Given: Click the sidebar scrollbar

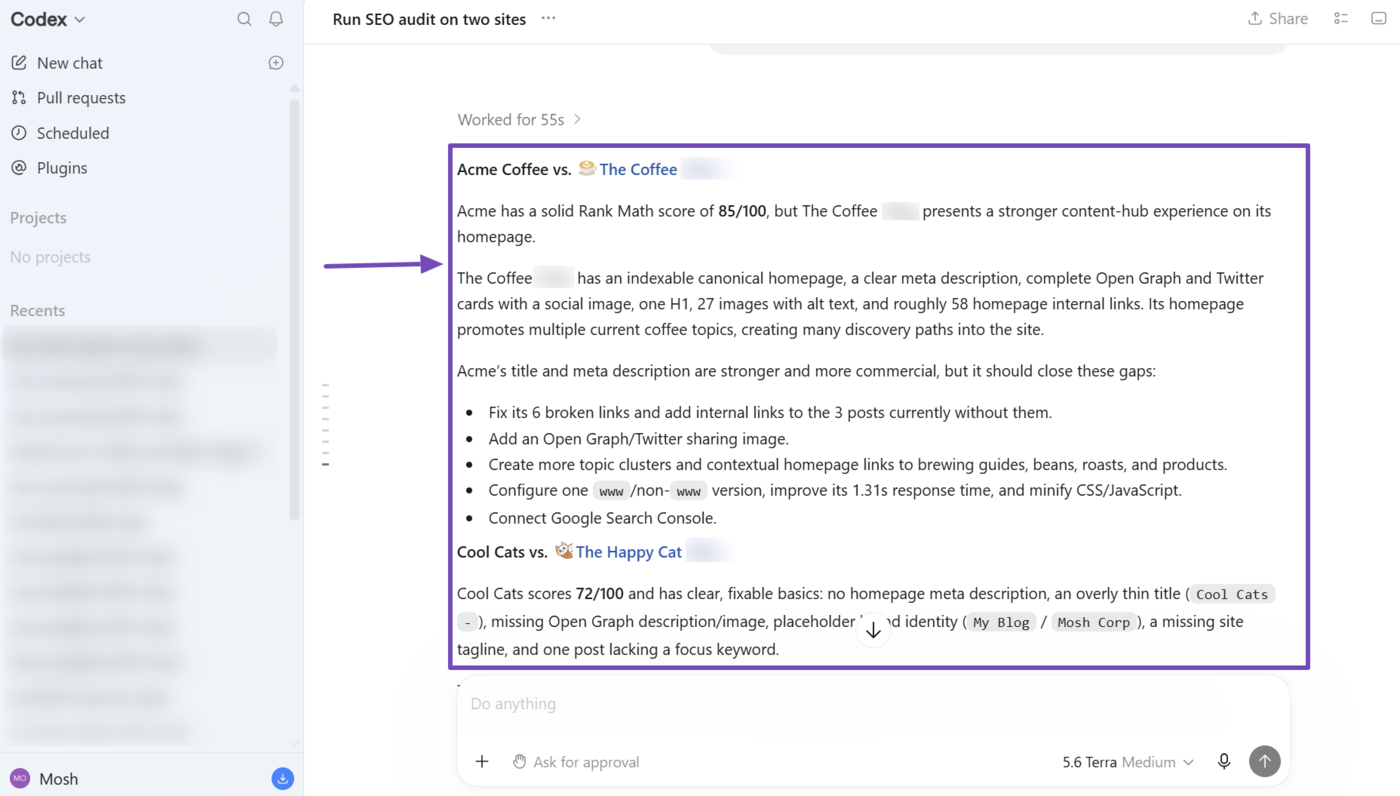Looking at the screenshot, I should click(x=294, y=310).
